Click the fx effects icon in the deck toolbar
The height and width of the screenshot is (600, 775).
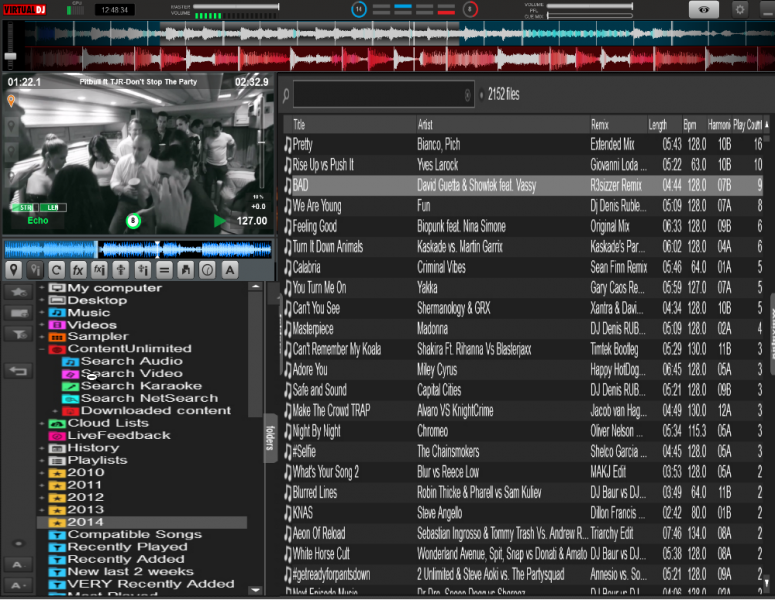(77, 271)
